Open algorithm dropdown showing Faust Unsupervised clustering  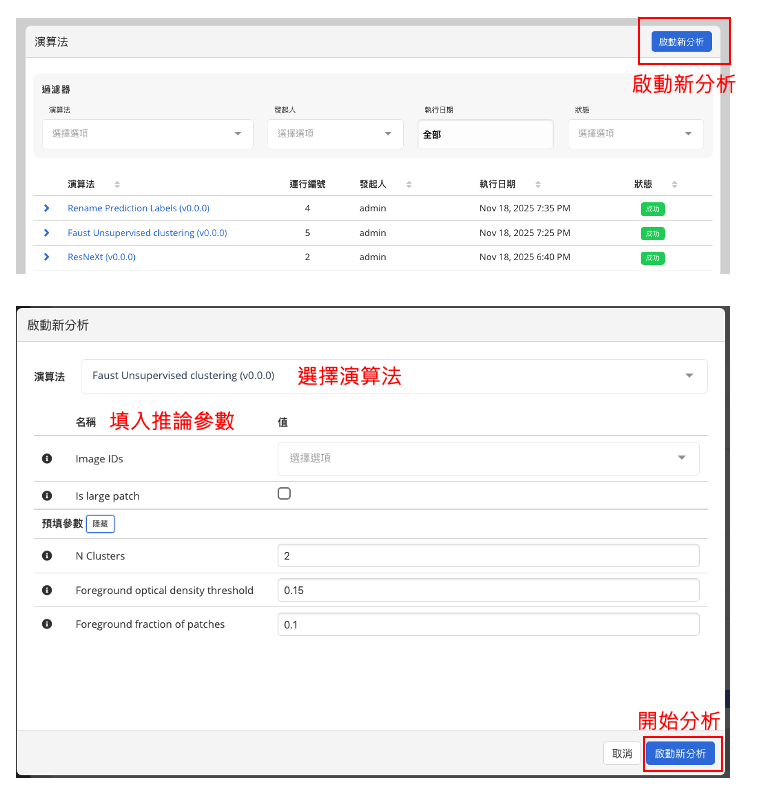[x=393, y=376]
